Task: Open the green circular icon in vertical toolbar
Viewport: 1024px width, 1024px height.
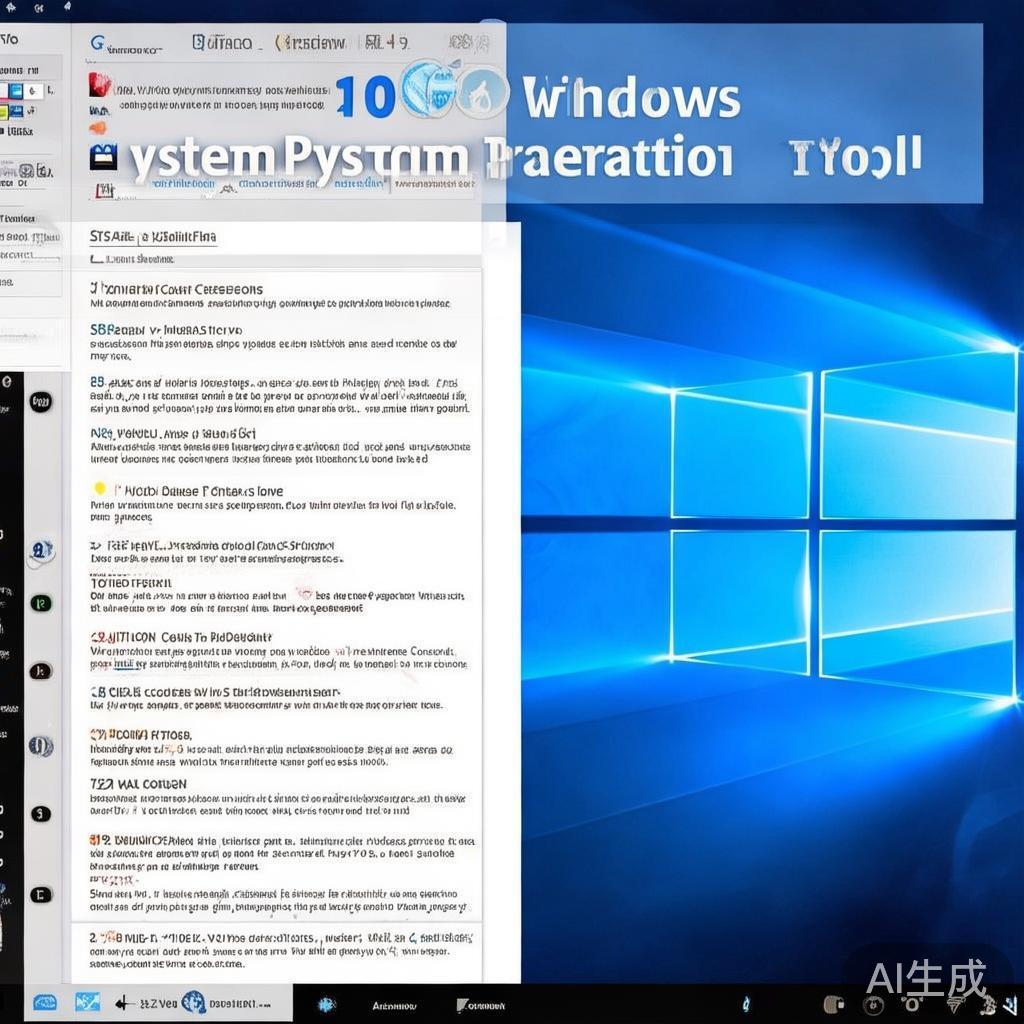Action: [x=40, y=600]
